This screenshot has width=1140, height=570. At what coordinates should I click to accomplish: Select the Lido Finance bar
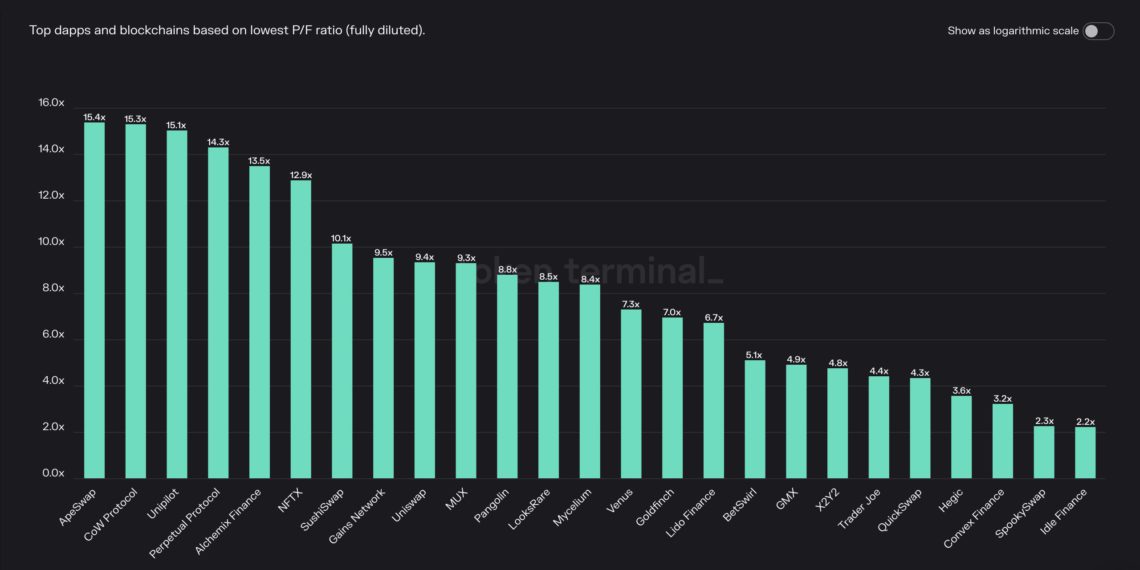[x=714, y=401]
